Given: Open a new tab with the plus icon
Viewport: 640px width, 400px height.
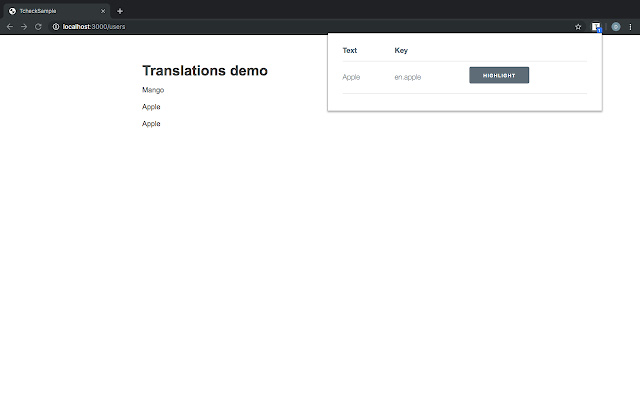Looking at the screenshot, I should coord(120,11).
